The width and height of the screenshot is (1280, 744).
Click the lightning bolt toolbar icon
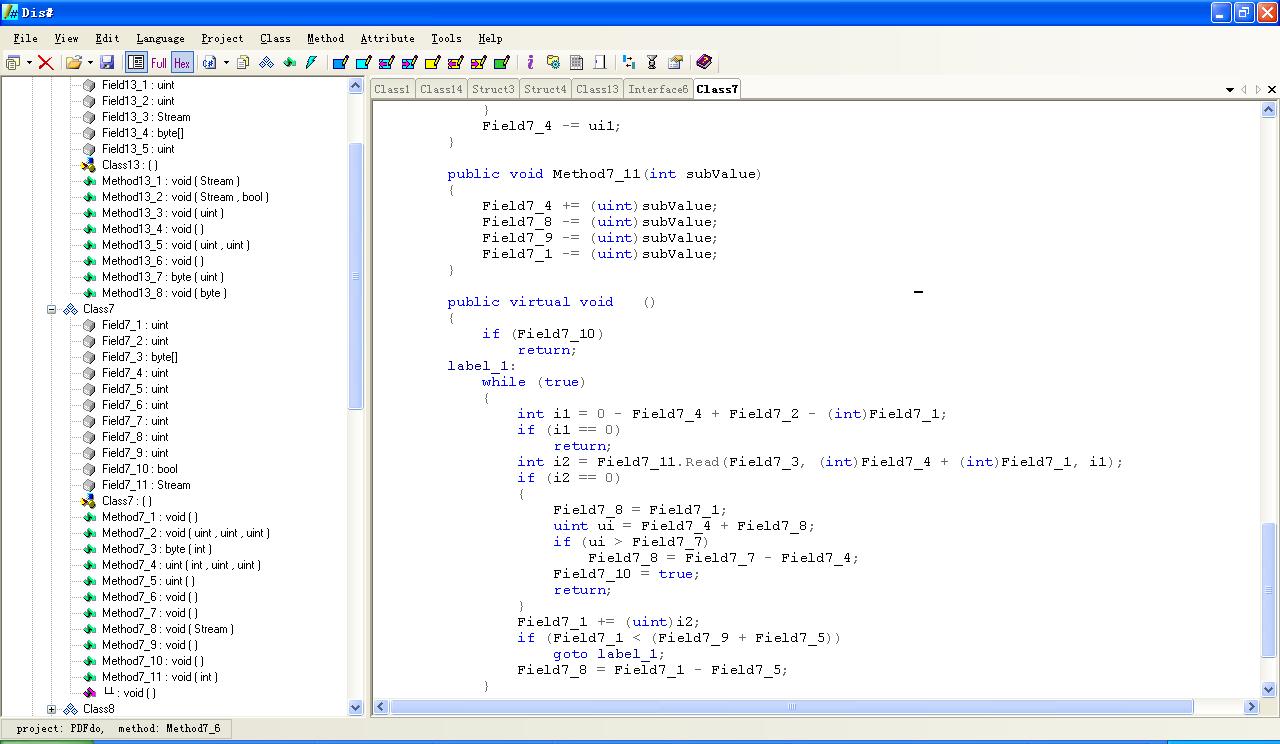point(312,63)
